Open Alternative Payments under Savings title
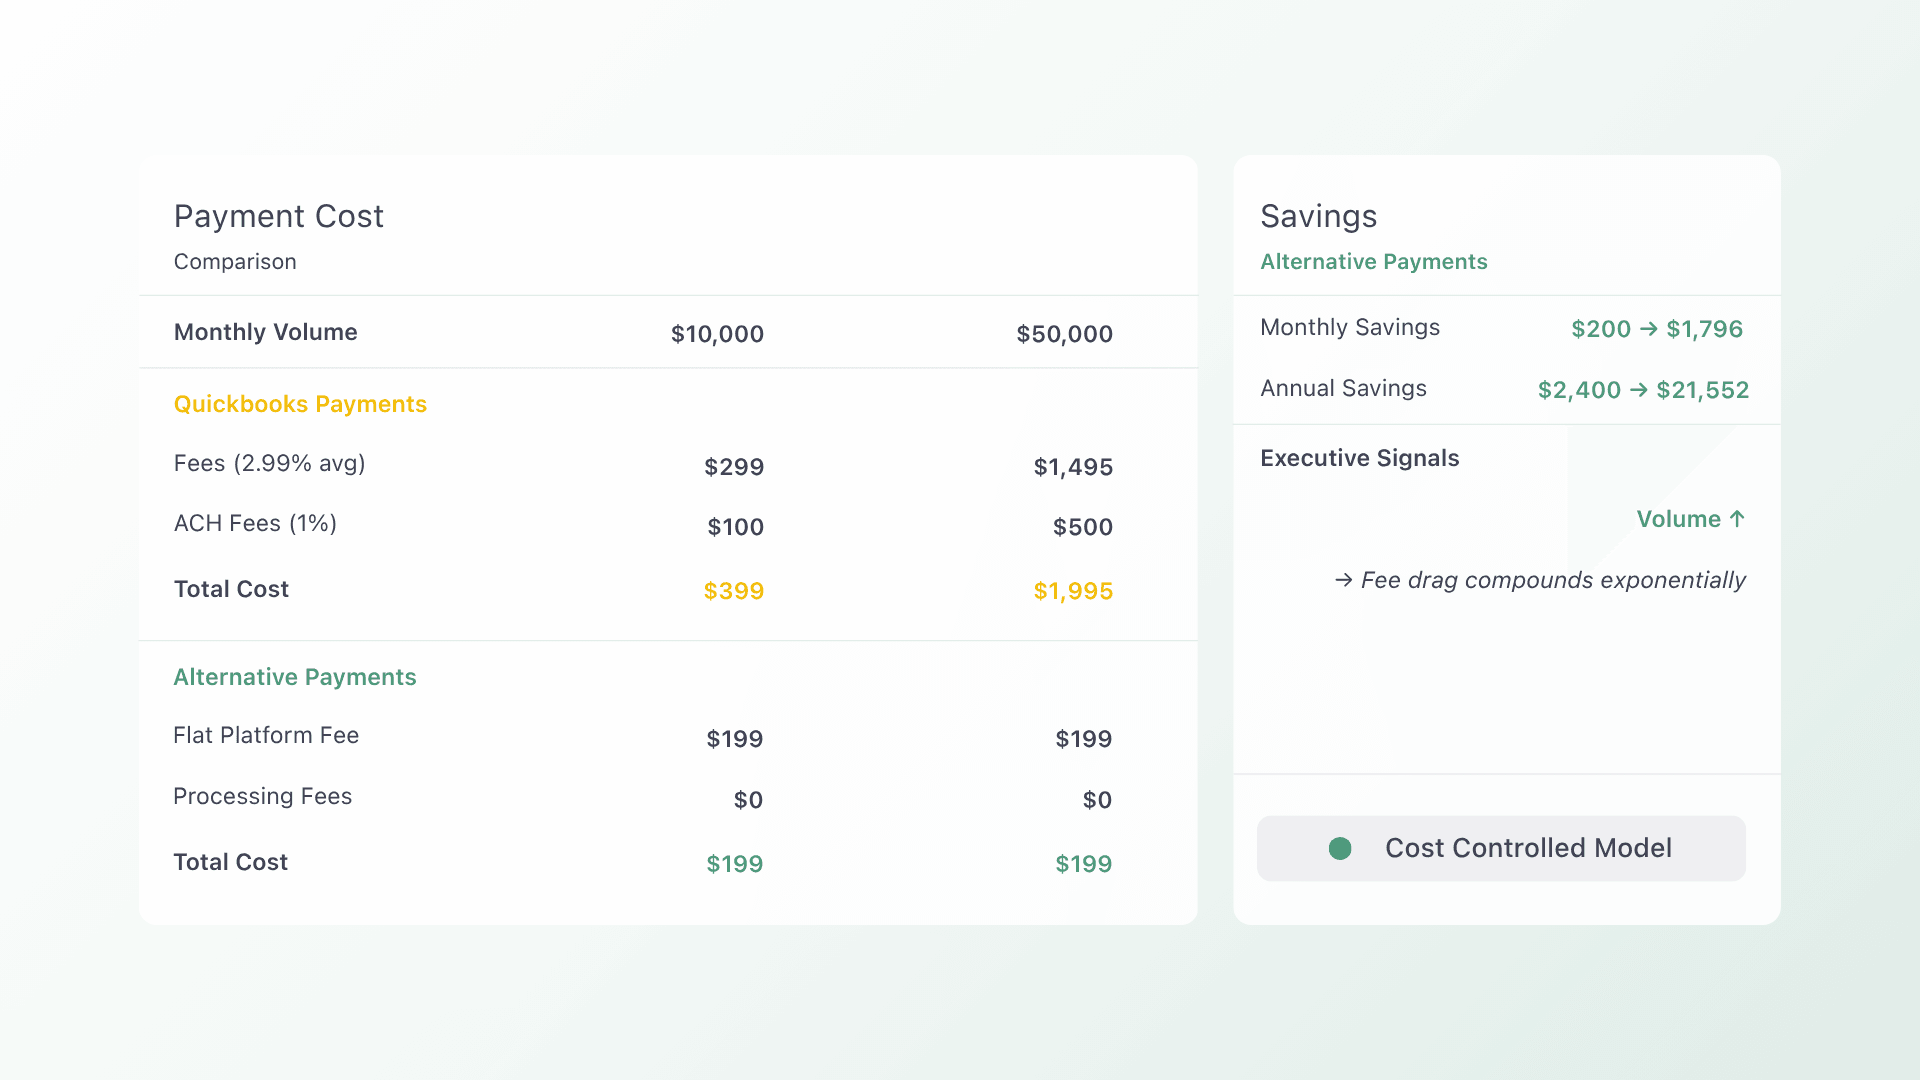Viewport: 1920px width, 1080px height. point(1373,262)
